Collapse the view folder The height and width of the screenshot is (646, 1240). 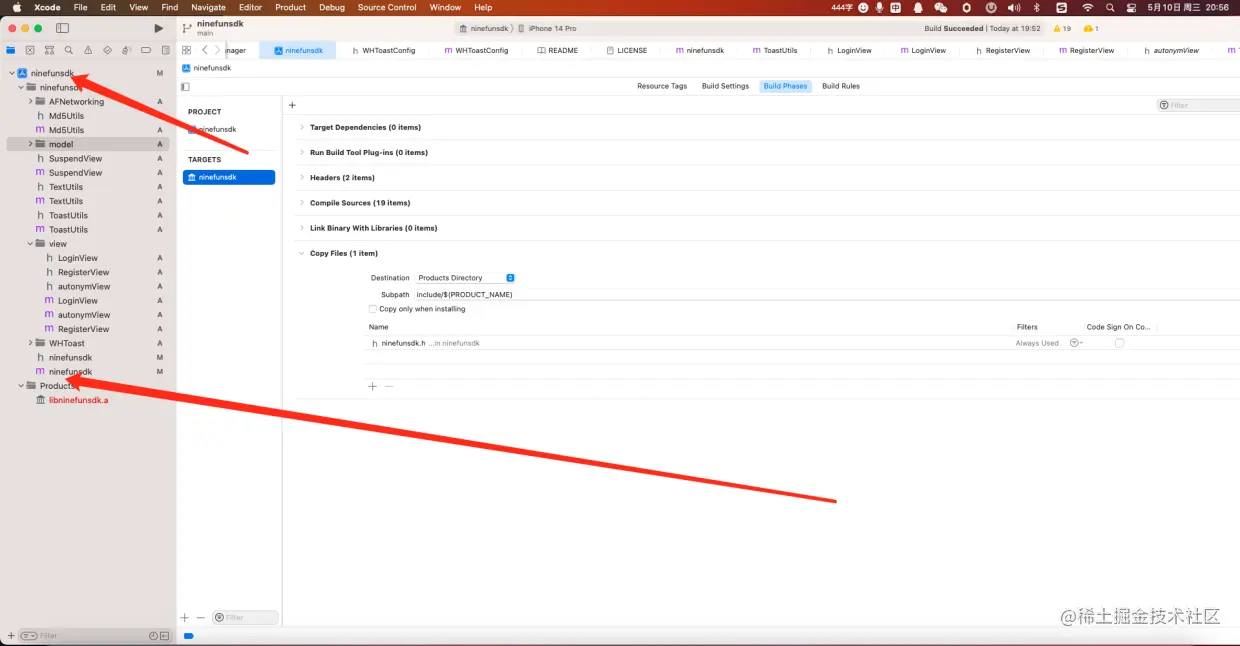pyautogui.click(x=30, y=244)
